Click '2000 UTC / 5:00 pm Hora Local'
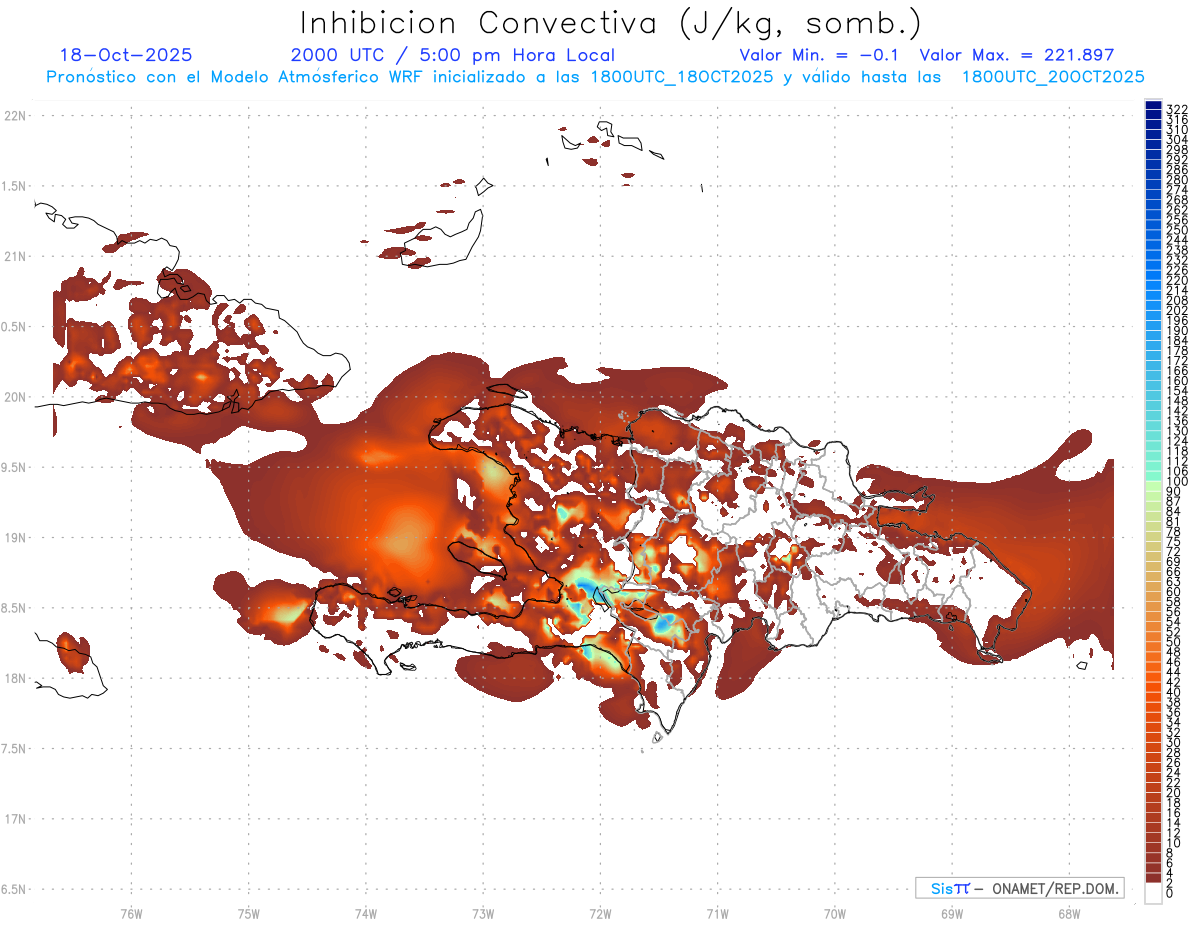This screenshot has width=1200, height=927. pos(453,56)
